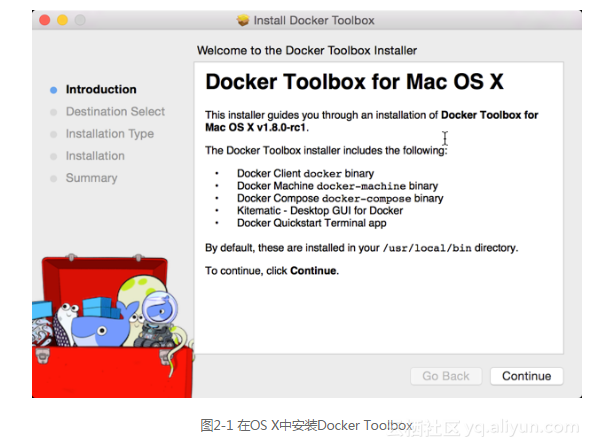
Task: Click the '/usr/local/bin' path text
Action: click(x=427, y=248)
